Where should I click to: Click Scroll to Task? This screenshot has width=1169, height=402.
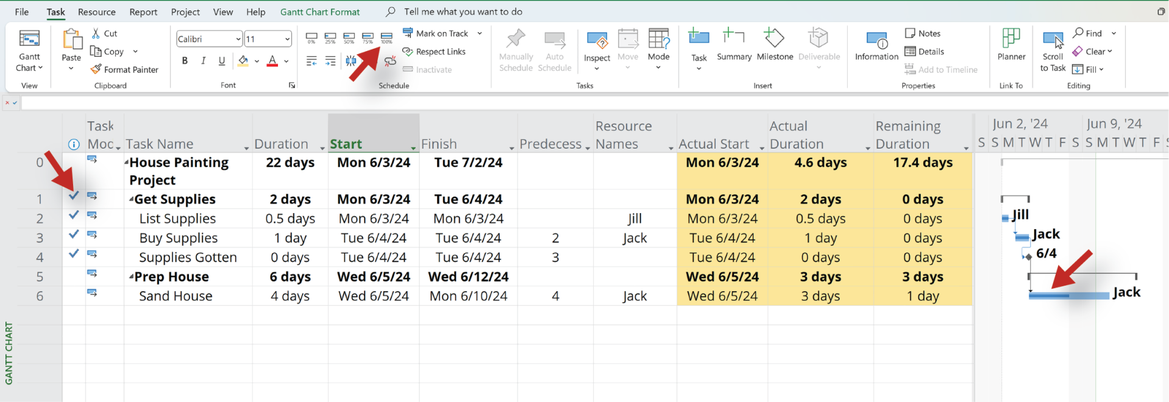pos(1053,51)
